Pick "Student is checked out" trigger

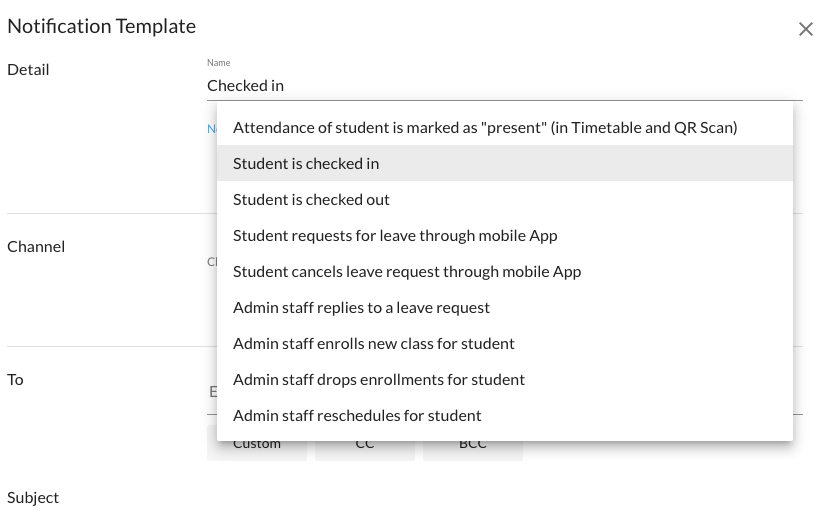[x=311, y=200]
